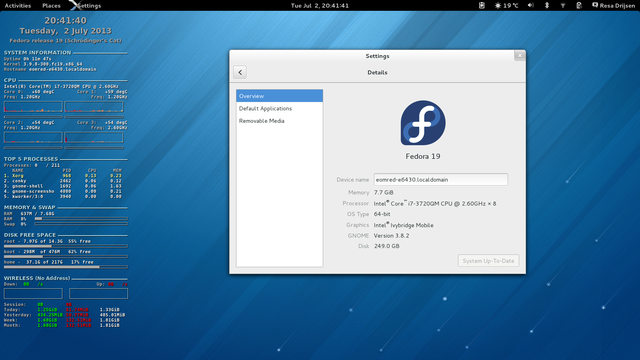
Task: Switch to Default Applications
Action: click(280, 109)
